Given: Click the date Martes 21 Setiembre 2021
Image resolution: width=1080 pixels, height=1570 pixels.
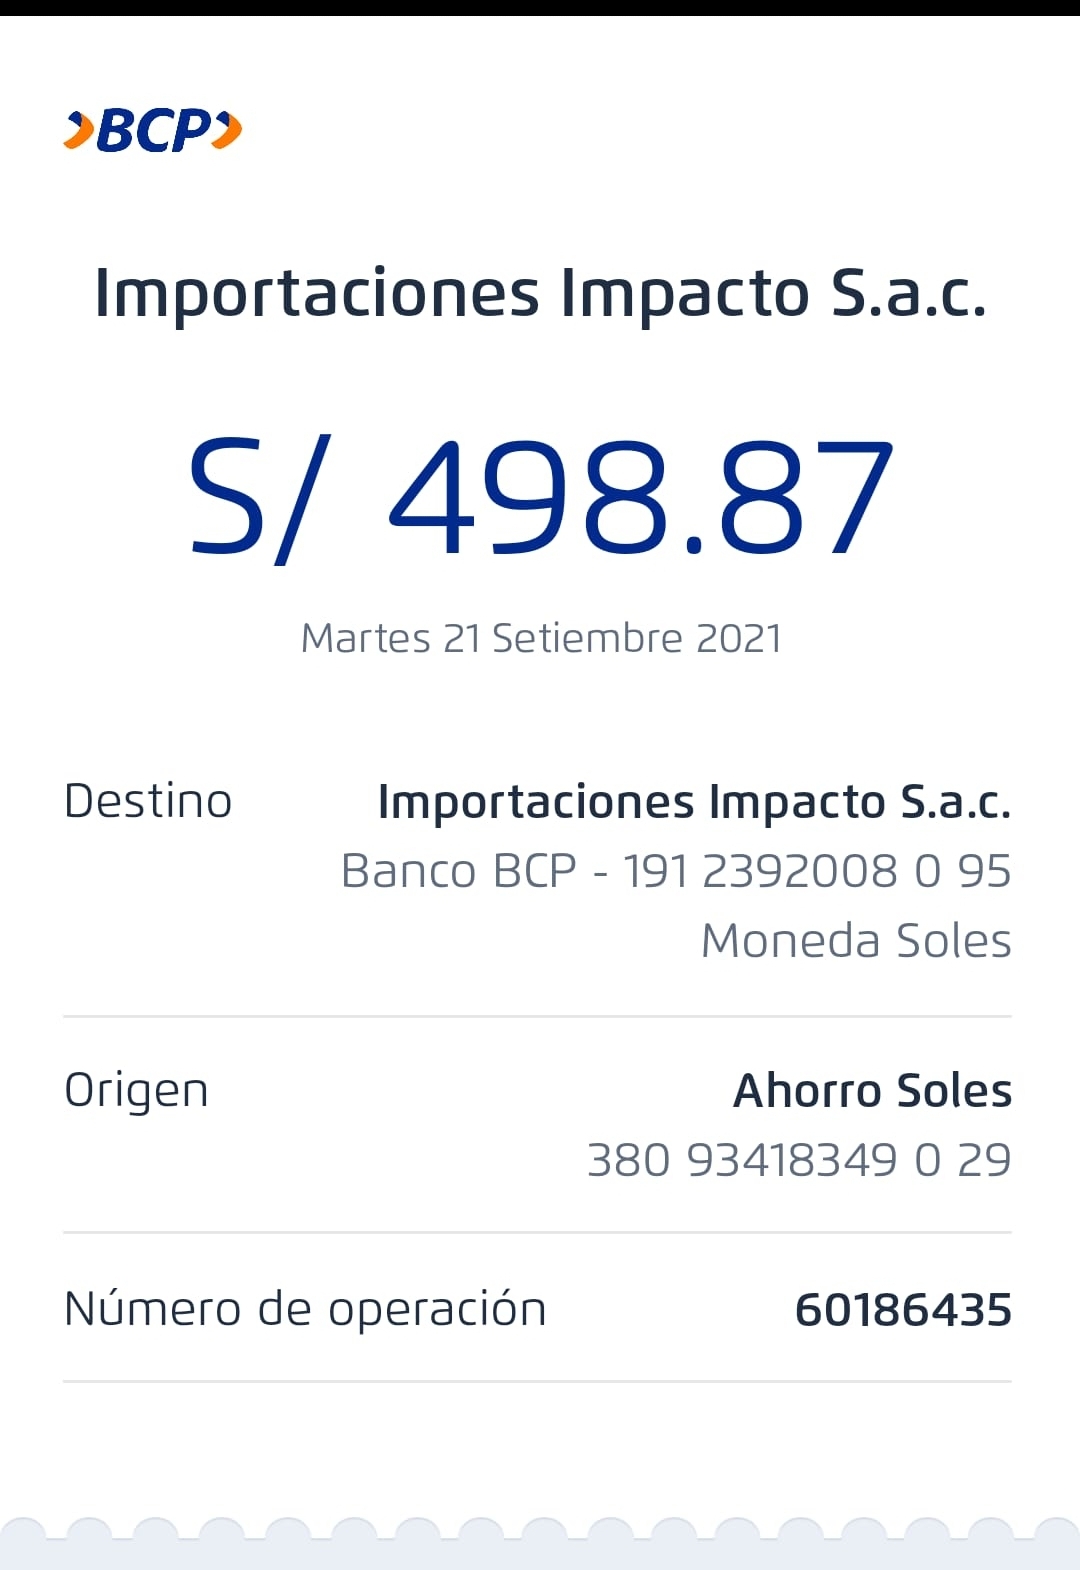Looking at the screenshot, I should click(541, 638).
